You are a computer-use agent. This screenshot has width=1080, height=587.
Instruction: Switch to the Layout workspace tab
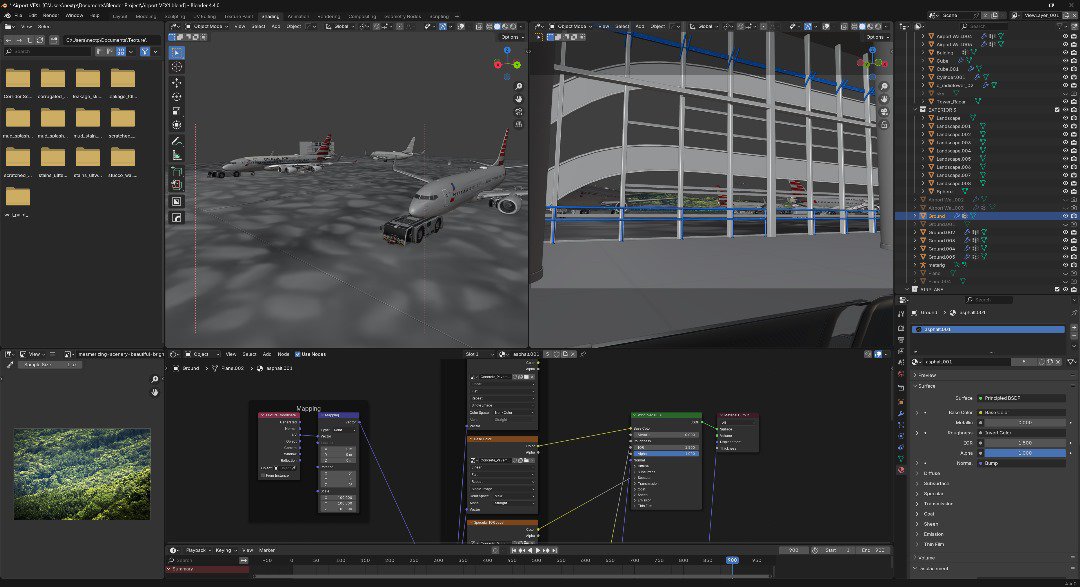coord(120,17)
